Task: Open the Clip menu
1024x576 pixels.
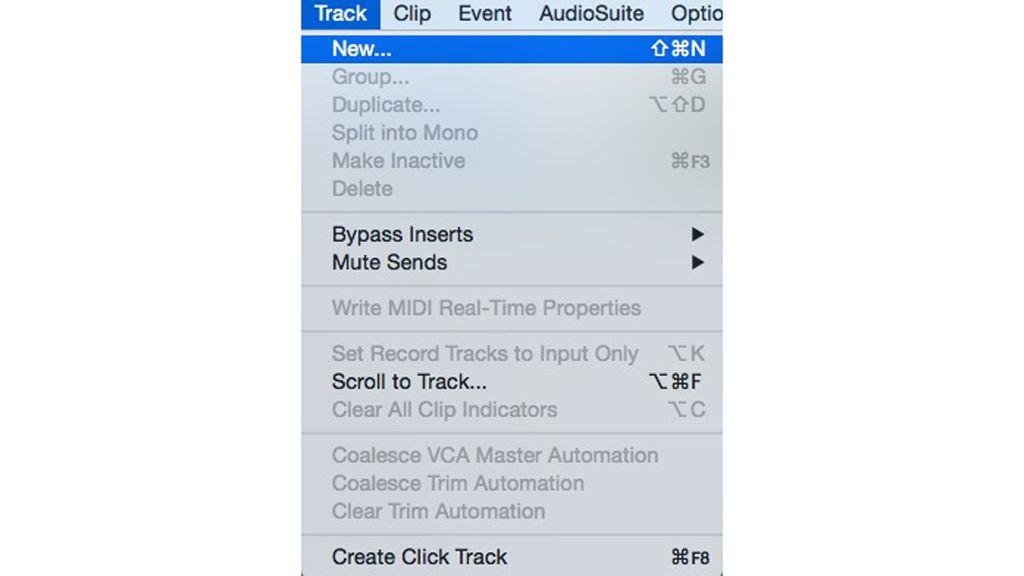Action: pyautogui.click(x=411, y=14)
